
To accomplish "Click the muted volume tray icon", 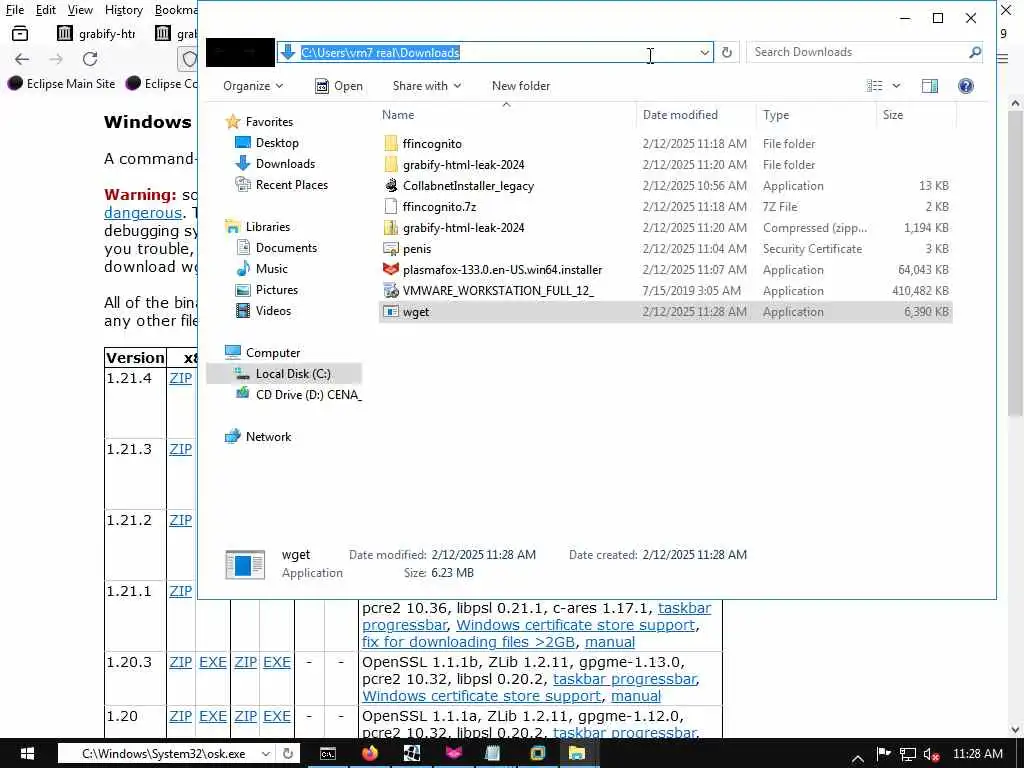I will [x=932, y=754].
